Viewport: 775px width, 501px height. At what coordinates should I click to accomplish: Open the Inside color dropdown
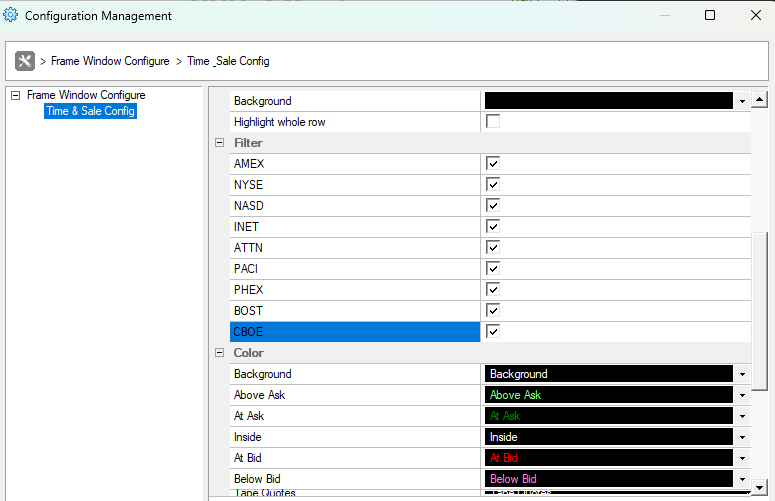(x=742, y=437)
